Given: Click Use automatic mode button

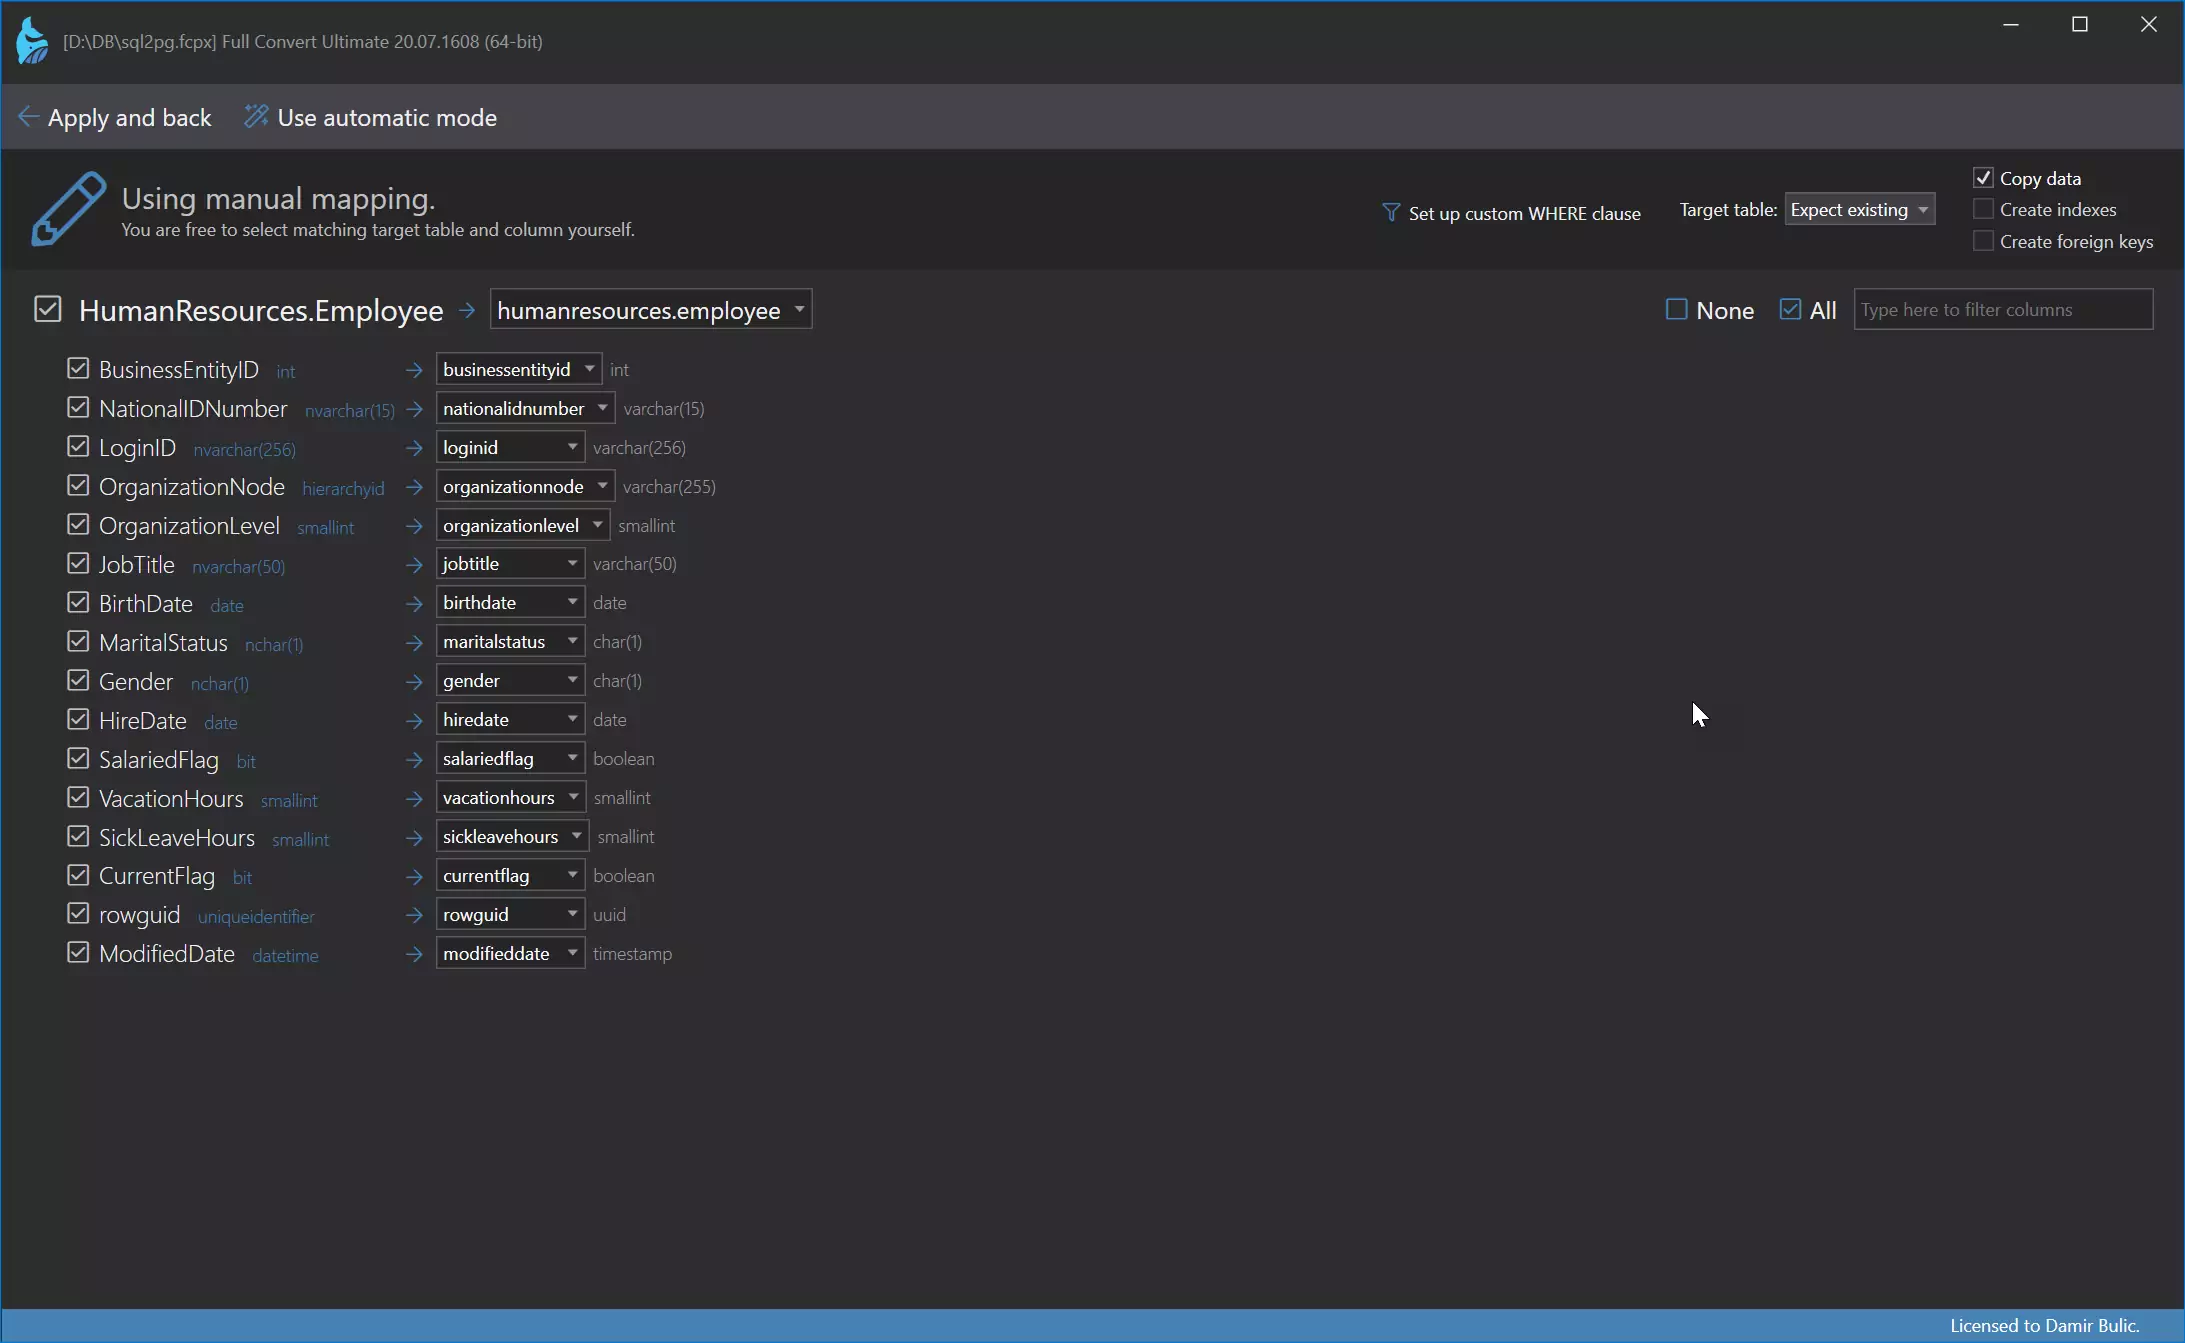Looking at the screenshot, I should [370, 117].
